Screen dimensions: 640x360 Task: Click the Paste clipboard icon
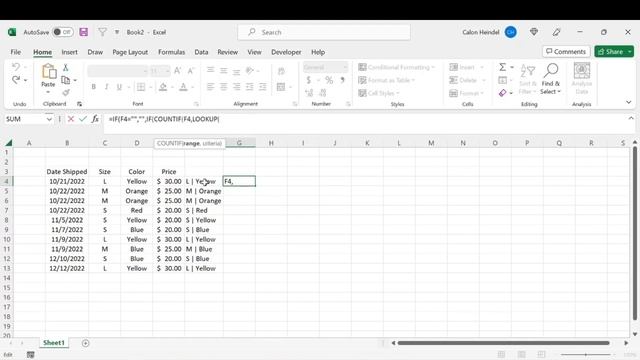coord(49,71)
